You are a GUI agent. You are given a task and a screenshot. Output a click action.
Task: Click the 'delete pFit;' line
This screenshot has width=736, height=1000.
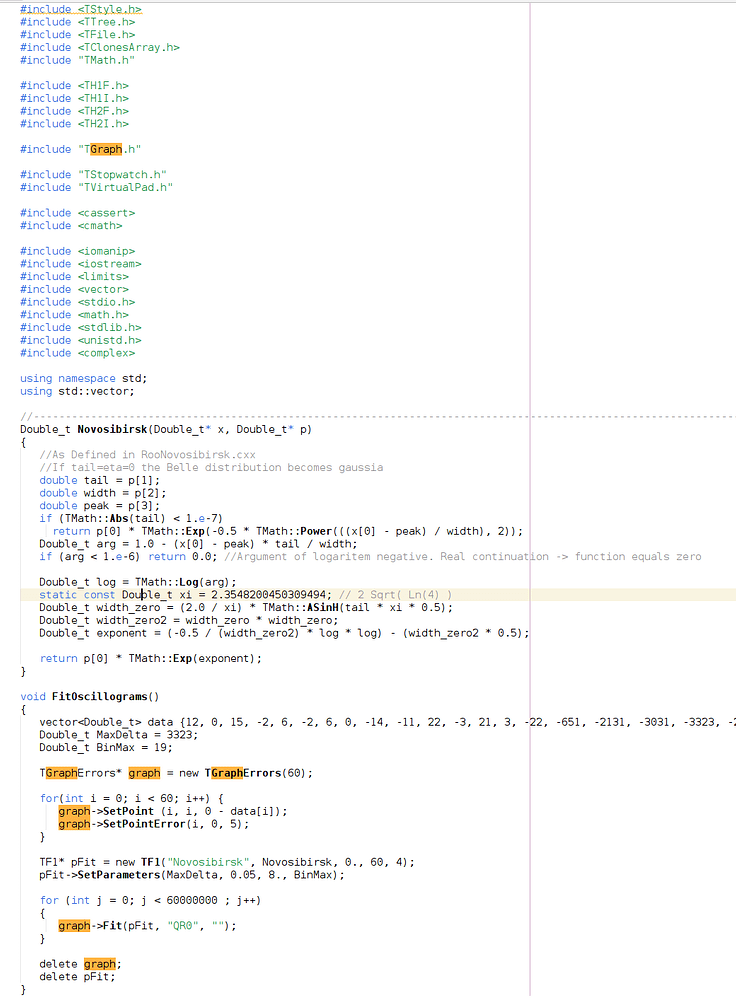77,976
